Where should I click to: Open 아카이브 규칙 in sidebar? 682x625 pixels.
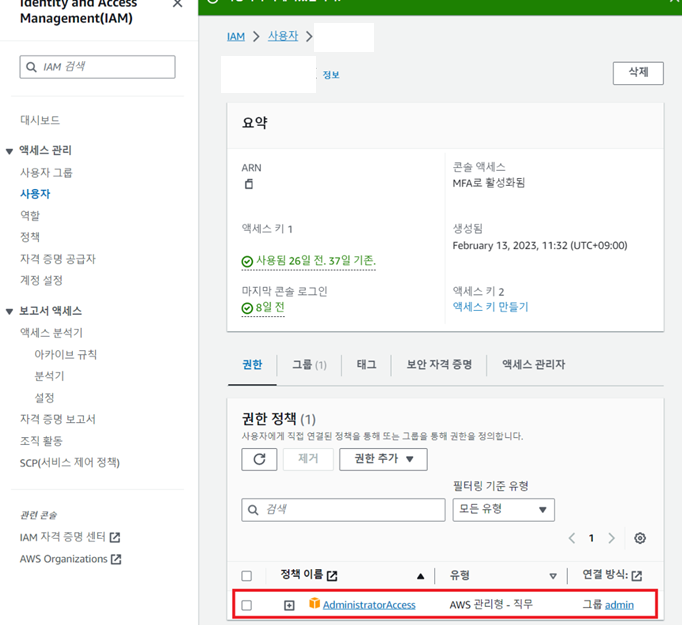[x=66, y=354]
